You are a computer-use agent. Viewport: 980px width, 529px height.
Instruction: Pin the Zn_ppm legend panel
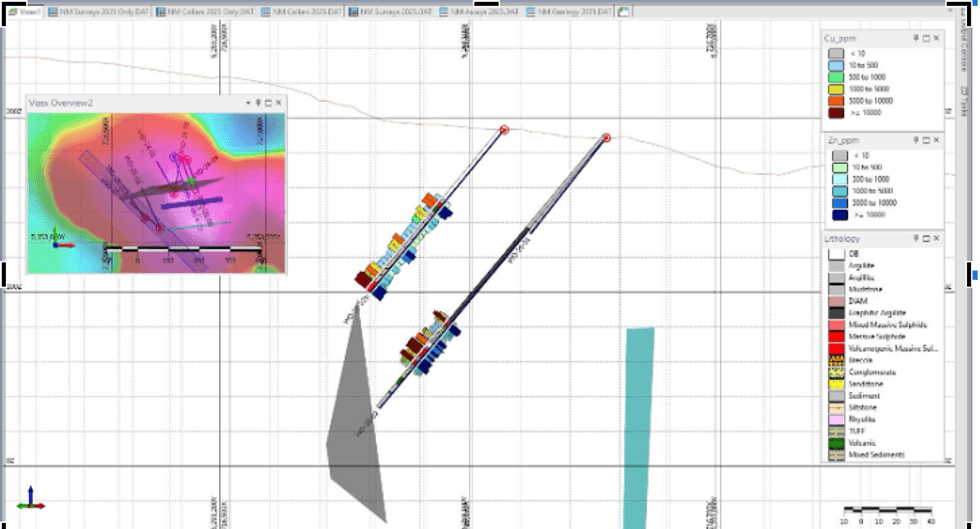click(916, 141)
